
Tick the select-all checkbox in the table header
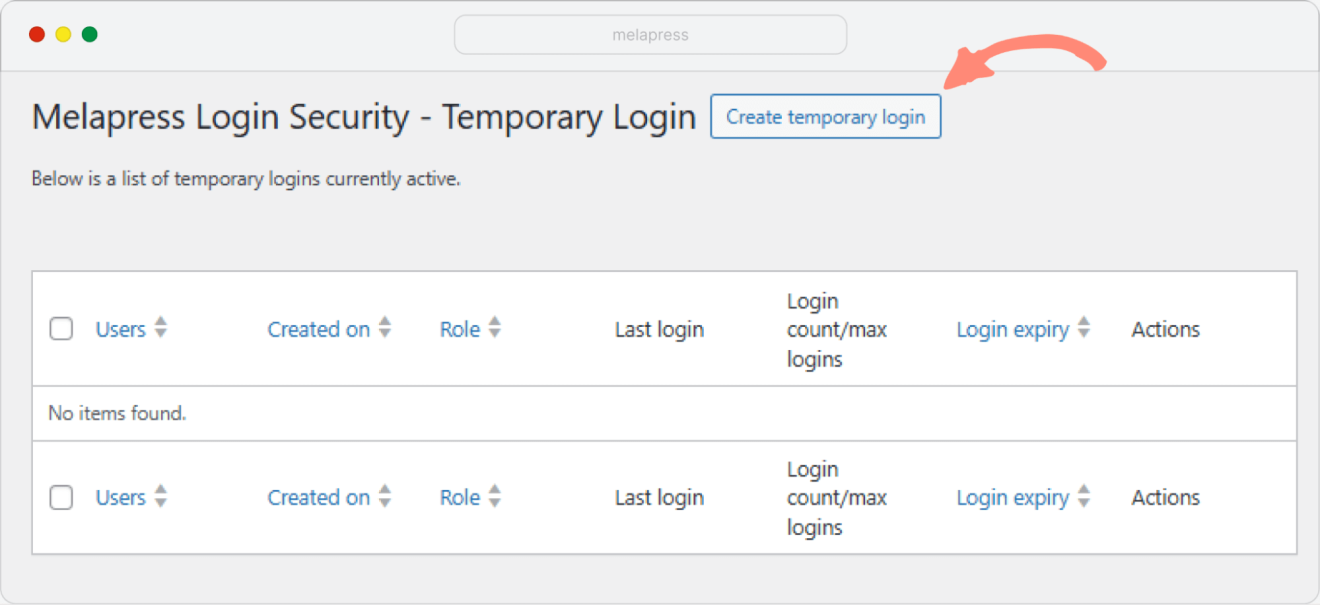[x=61, y=329]
